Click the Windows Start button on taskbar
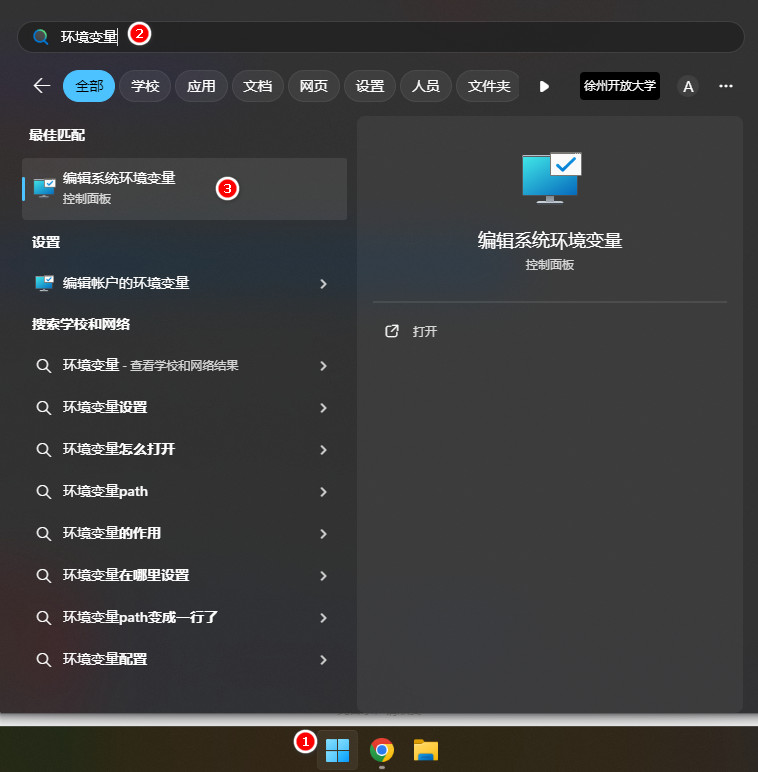This screenshot has width=758, height=772. click(x=337, y=750)
